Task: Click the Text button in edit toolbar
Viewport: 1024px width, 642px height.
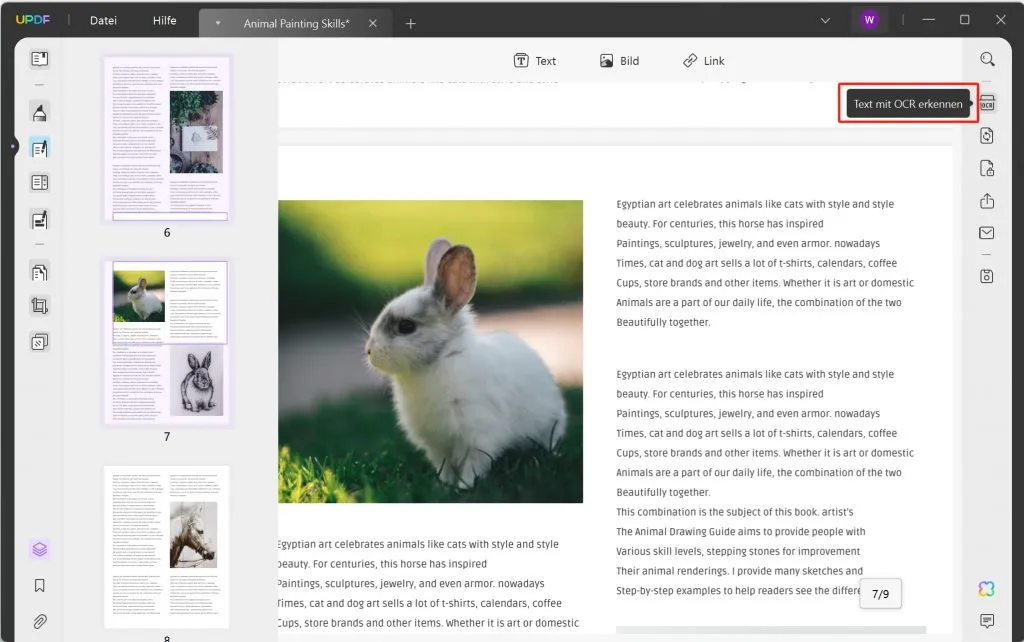Action: tap(535, 61)
